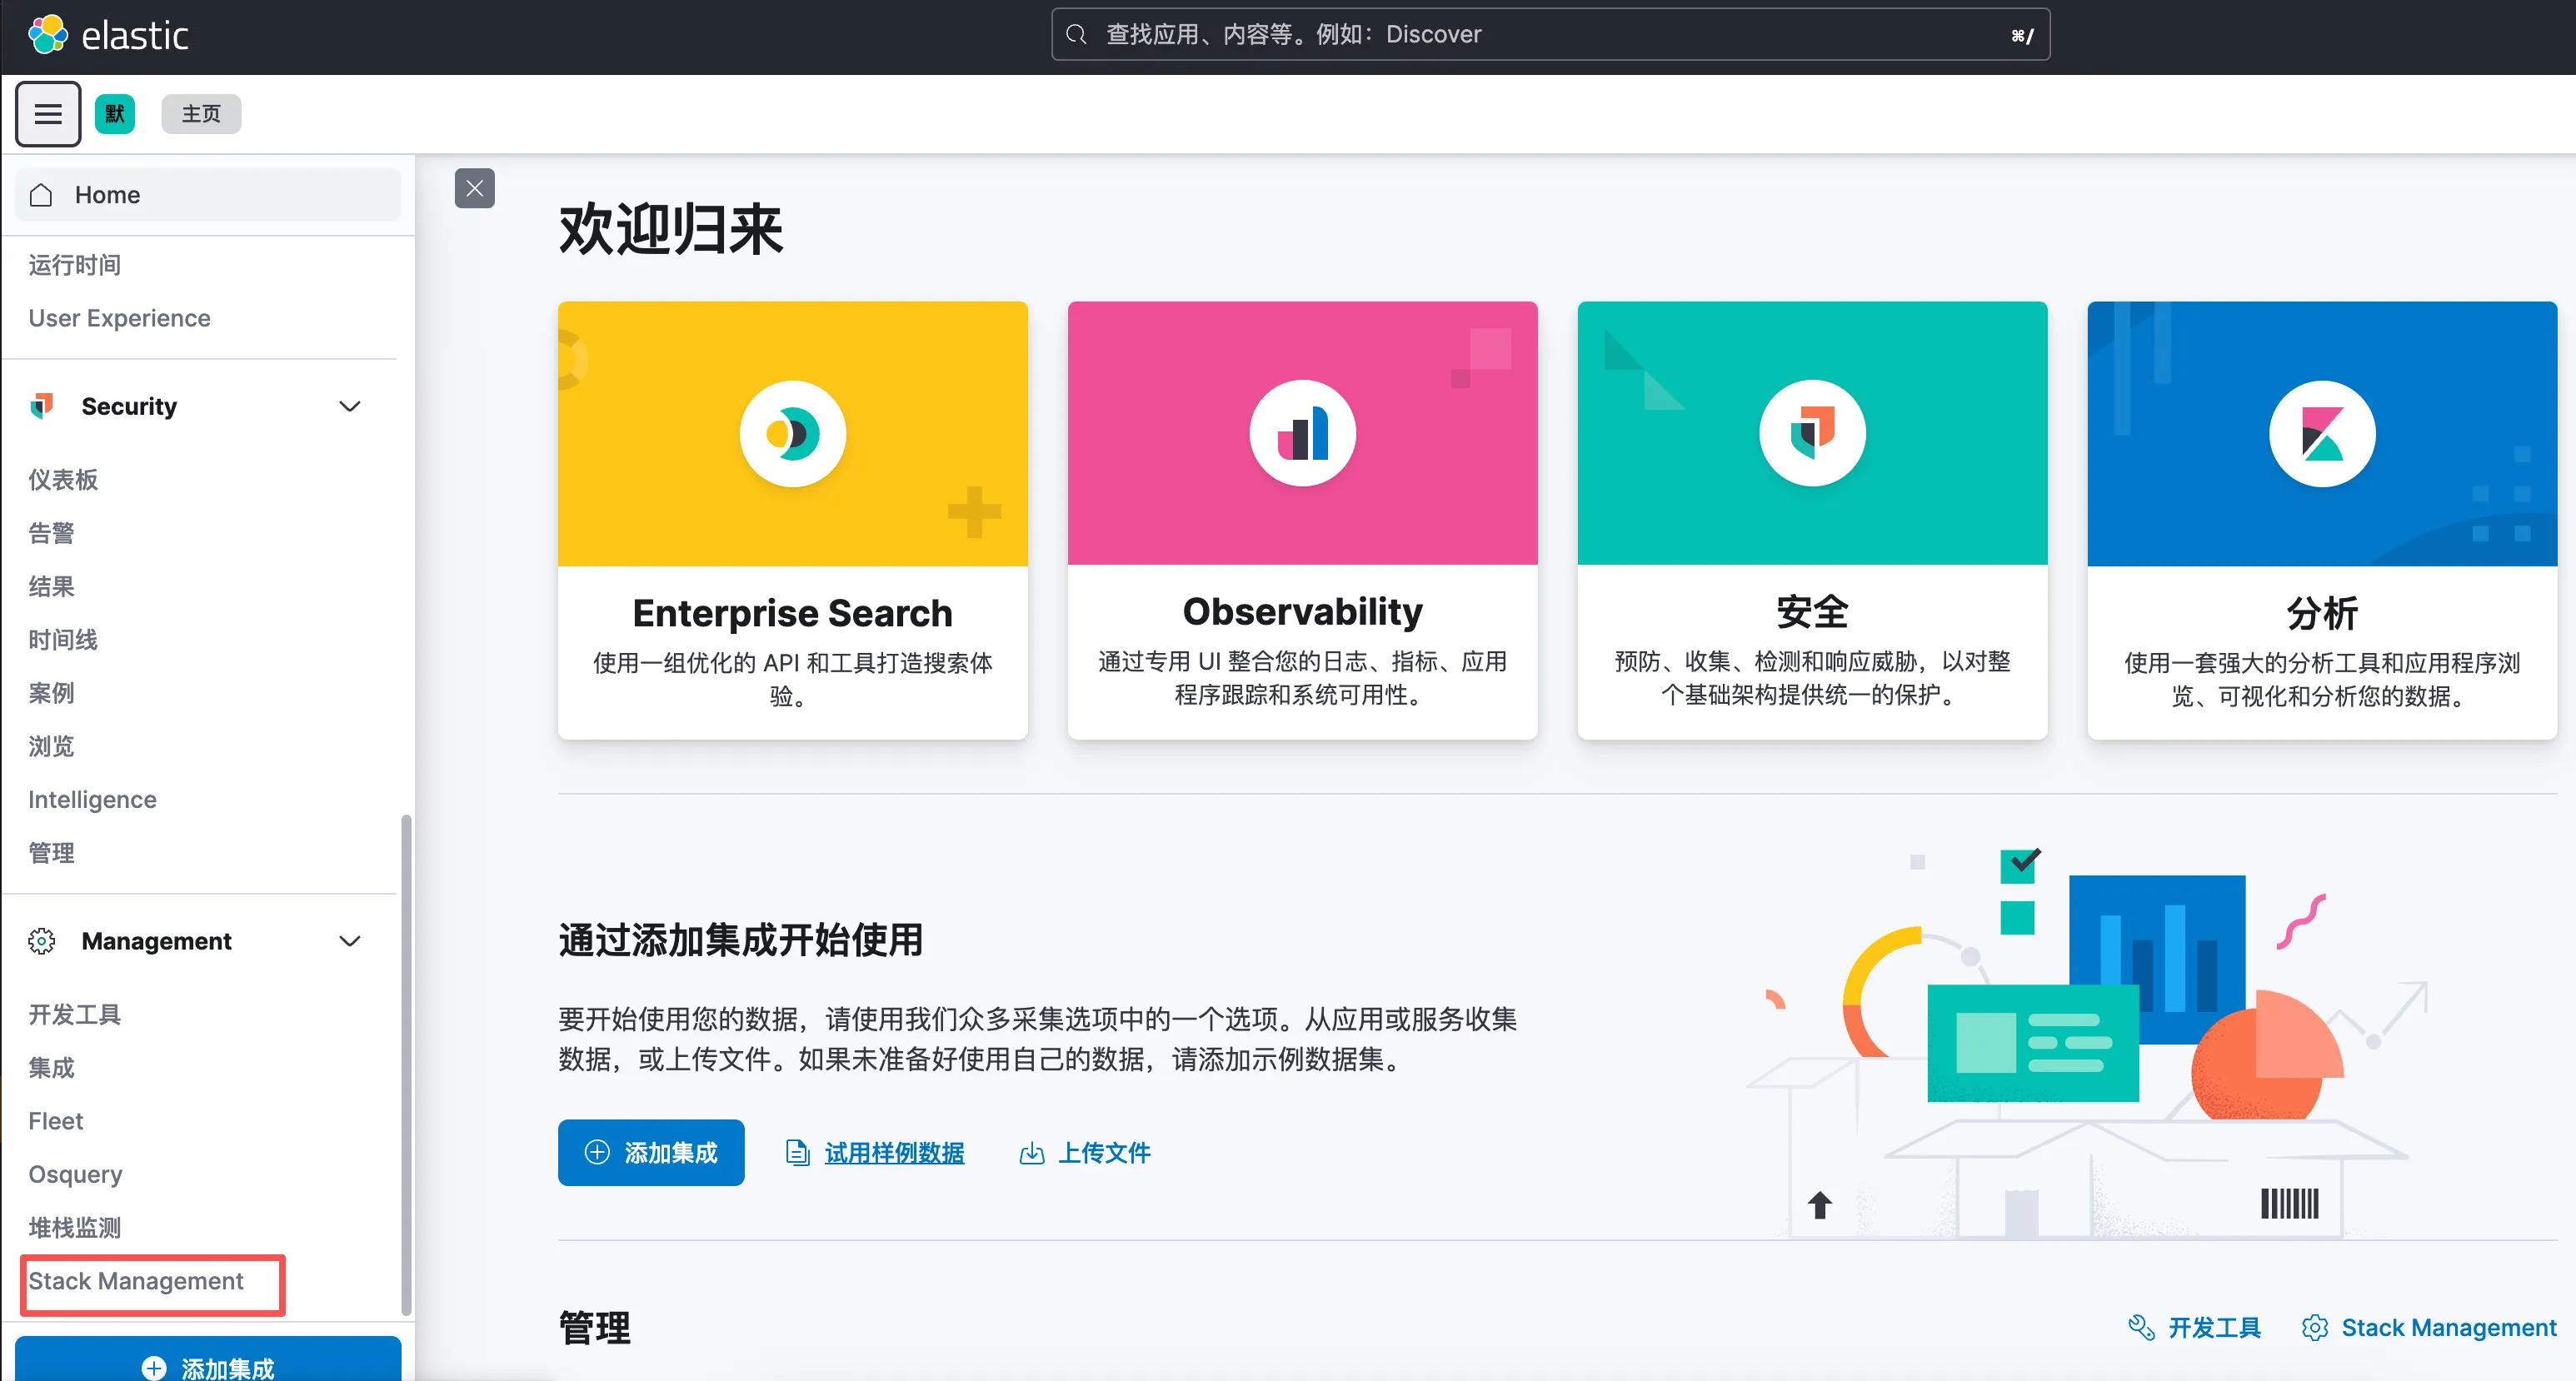Open Stack Management in sidebar
The height and width of the screenshot is (1381, 2576).
[136, 1280]
